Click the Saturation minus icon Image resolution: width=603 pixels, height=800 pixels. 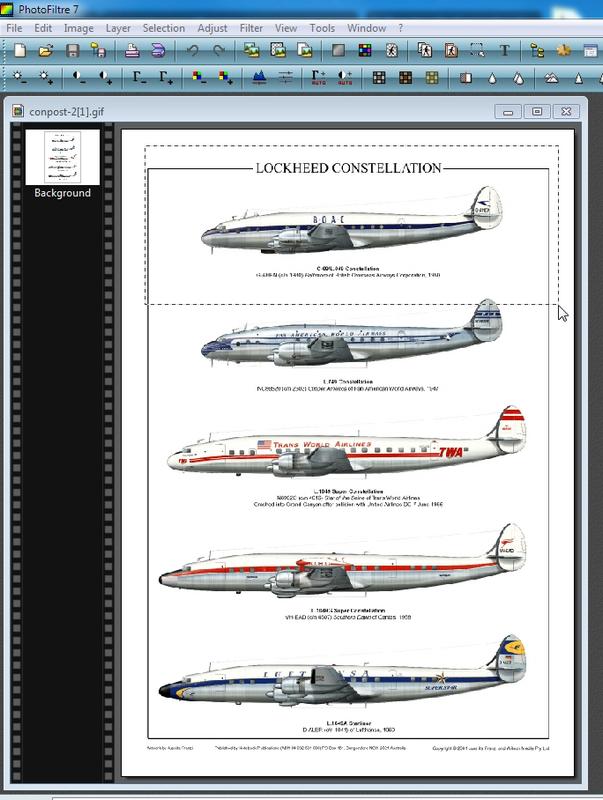point(199,77)
